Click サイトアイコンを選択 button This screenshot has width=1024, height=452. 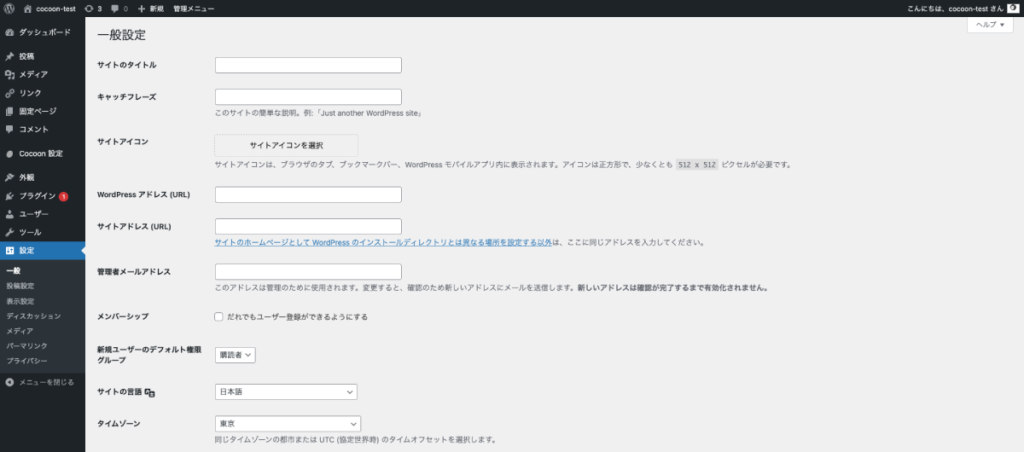click(286, 145)
